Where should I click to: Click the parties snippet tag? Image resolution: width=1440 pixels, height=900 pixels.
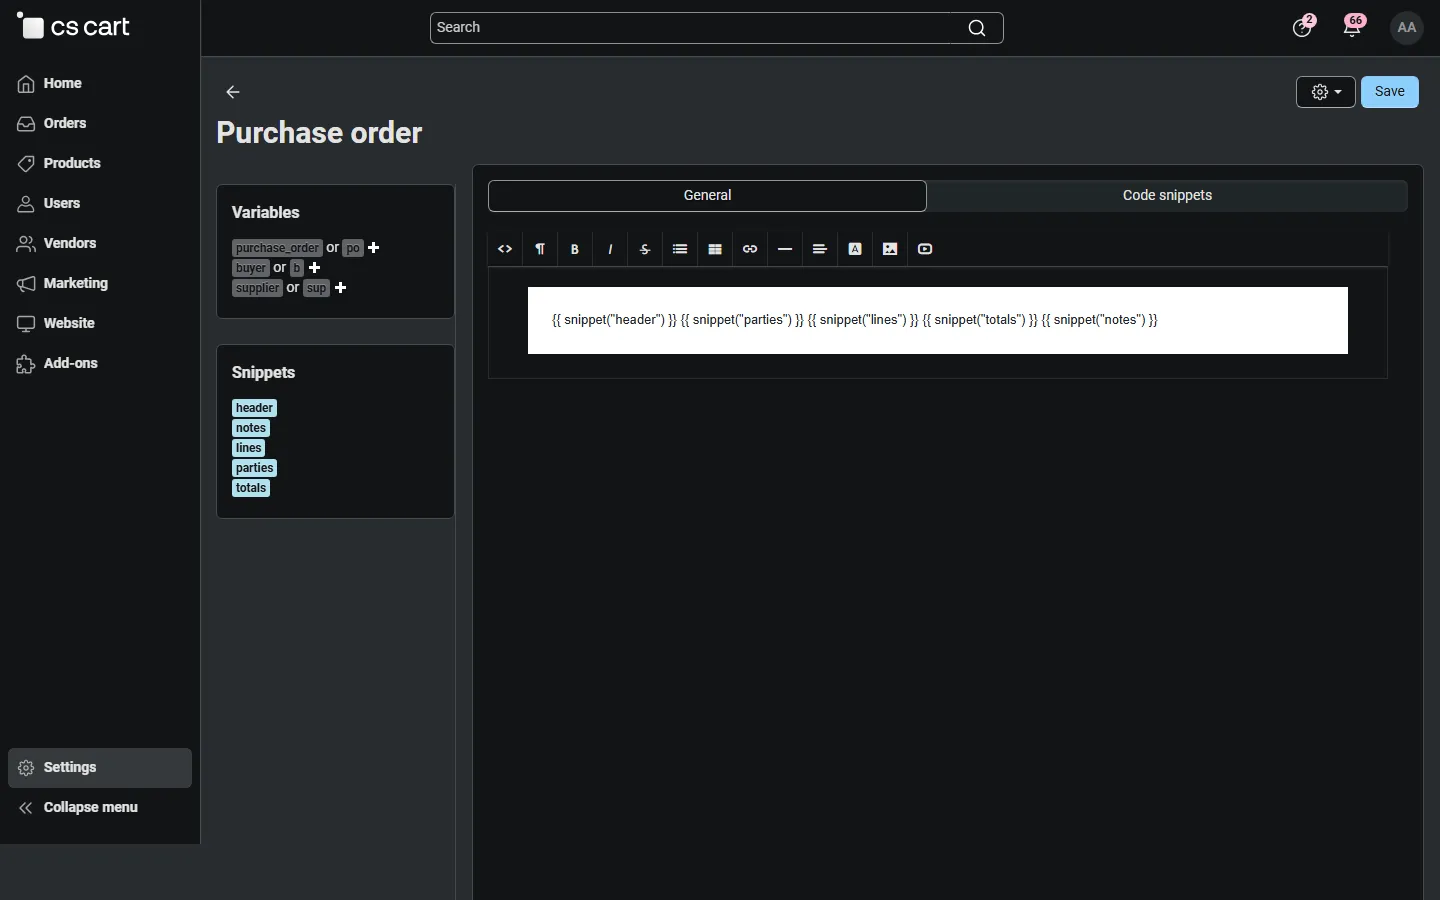click(255, 469)
